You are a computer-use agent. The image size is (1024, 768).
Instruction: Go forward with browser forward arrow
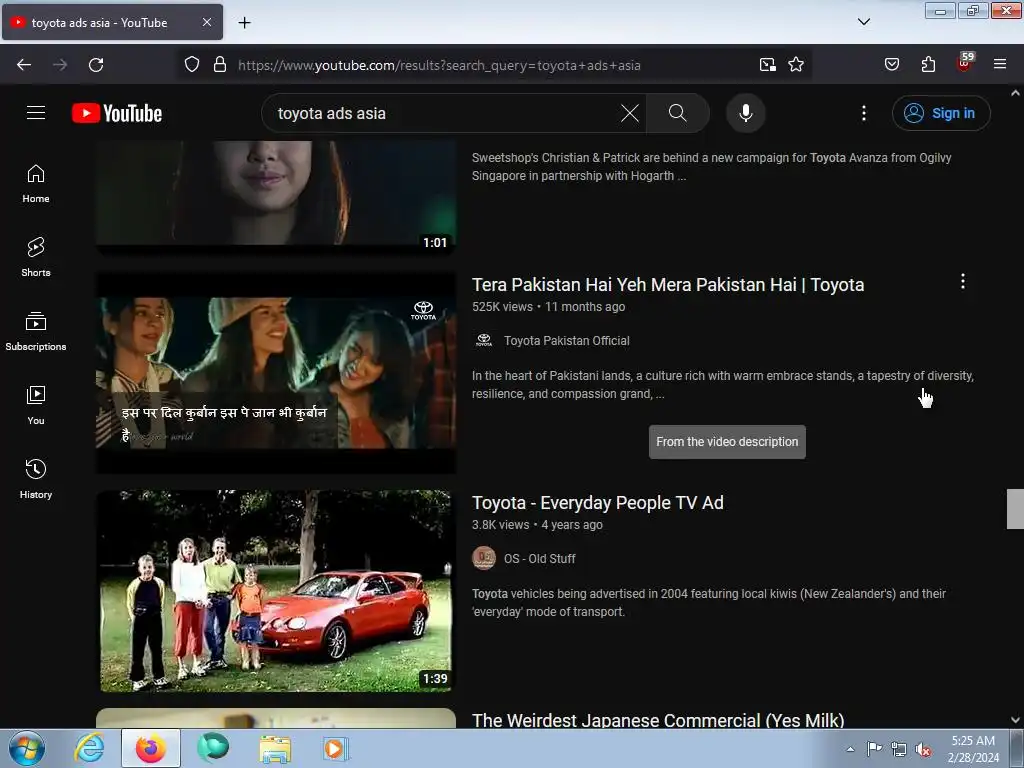point(60,65)
